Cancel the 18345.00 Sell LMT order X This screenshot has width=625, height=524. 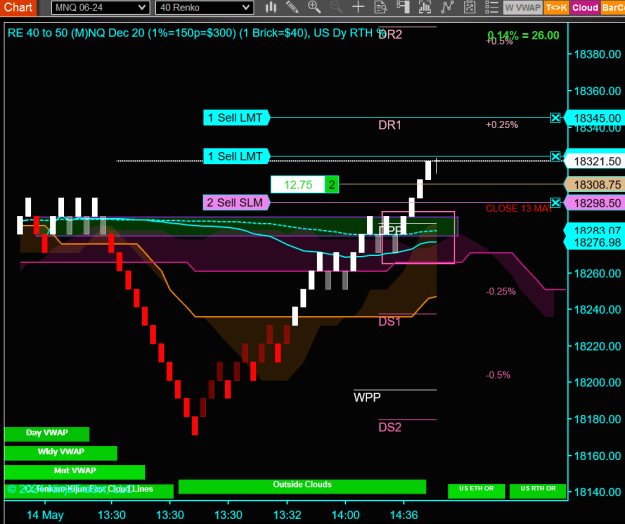tap(555, 118)
